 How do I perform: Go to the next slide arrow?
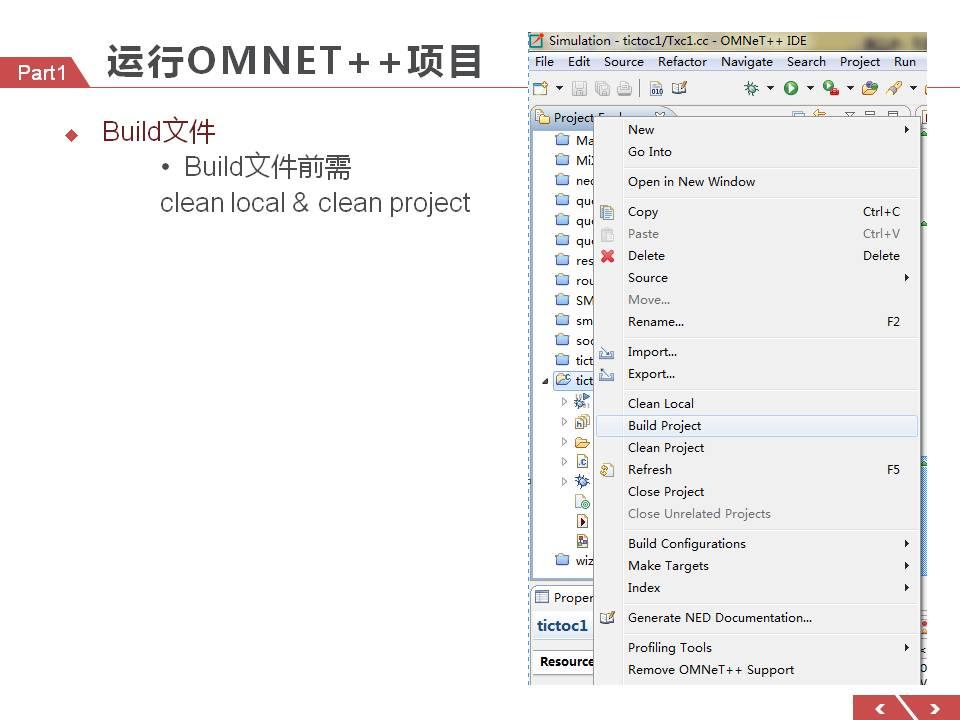click(934, 707)
